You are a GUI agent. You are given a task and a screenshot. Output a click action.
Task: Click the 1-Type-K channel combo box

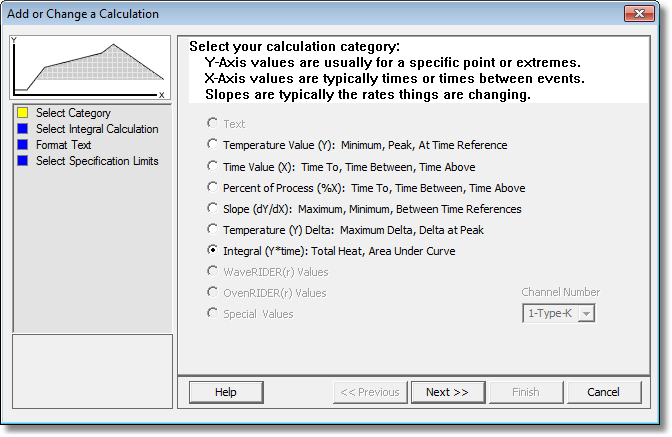coord(558,314)
